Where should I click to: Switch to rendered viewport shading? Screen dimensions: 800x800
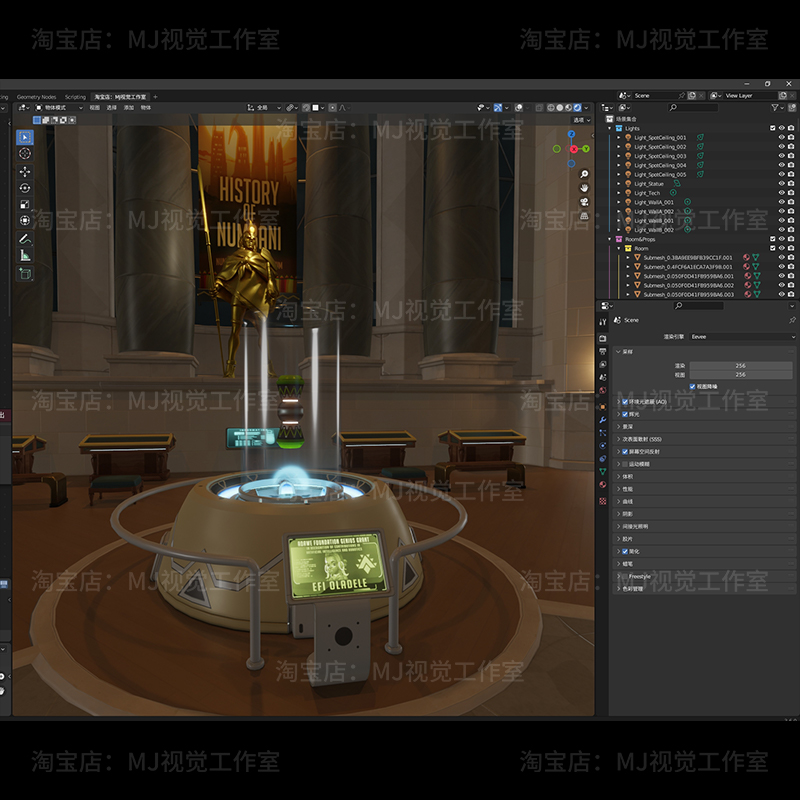tap(577, 108)
